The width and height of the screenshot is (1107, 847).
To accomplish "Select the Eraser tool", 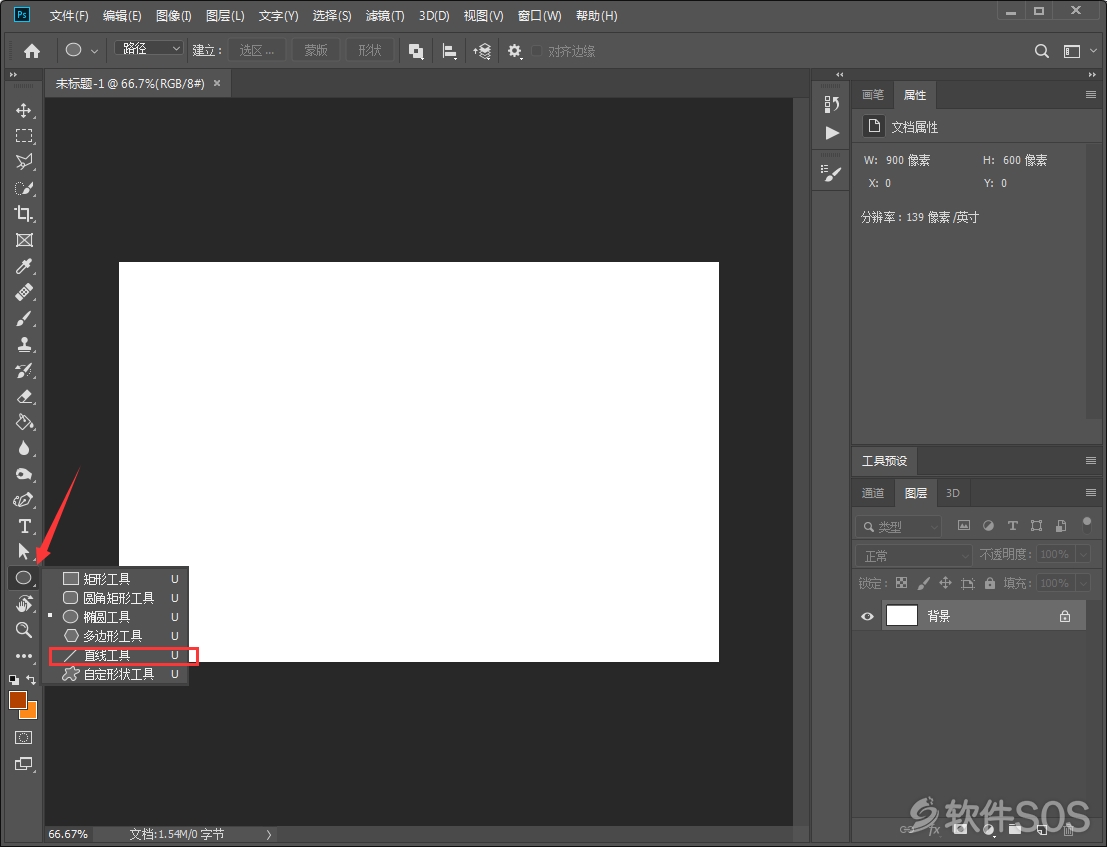I will point(24,397).
